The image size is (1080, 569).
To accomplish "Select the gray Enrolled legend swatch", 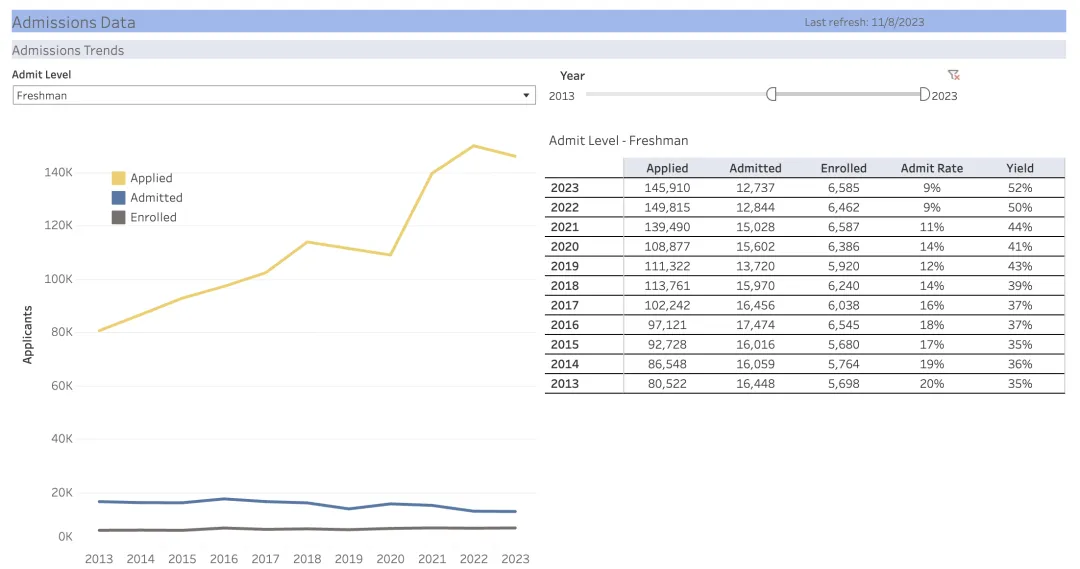I will coord(119,217).
